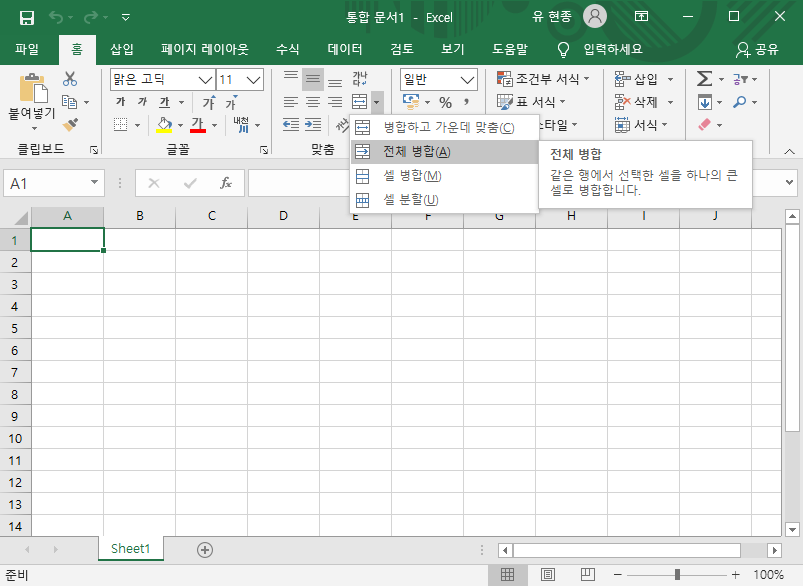The height and width of the screenshot is (586, 803).
Task: Open the fill color dropdown arrow
Action: pyautogui.click(x=180, y=124)
